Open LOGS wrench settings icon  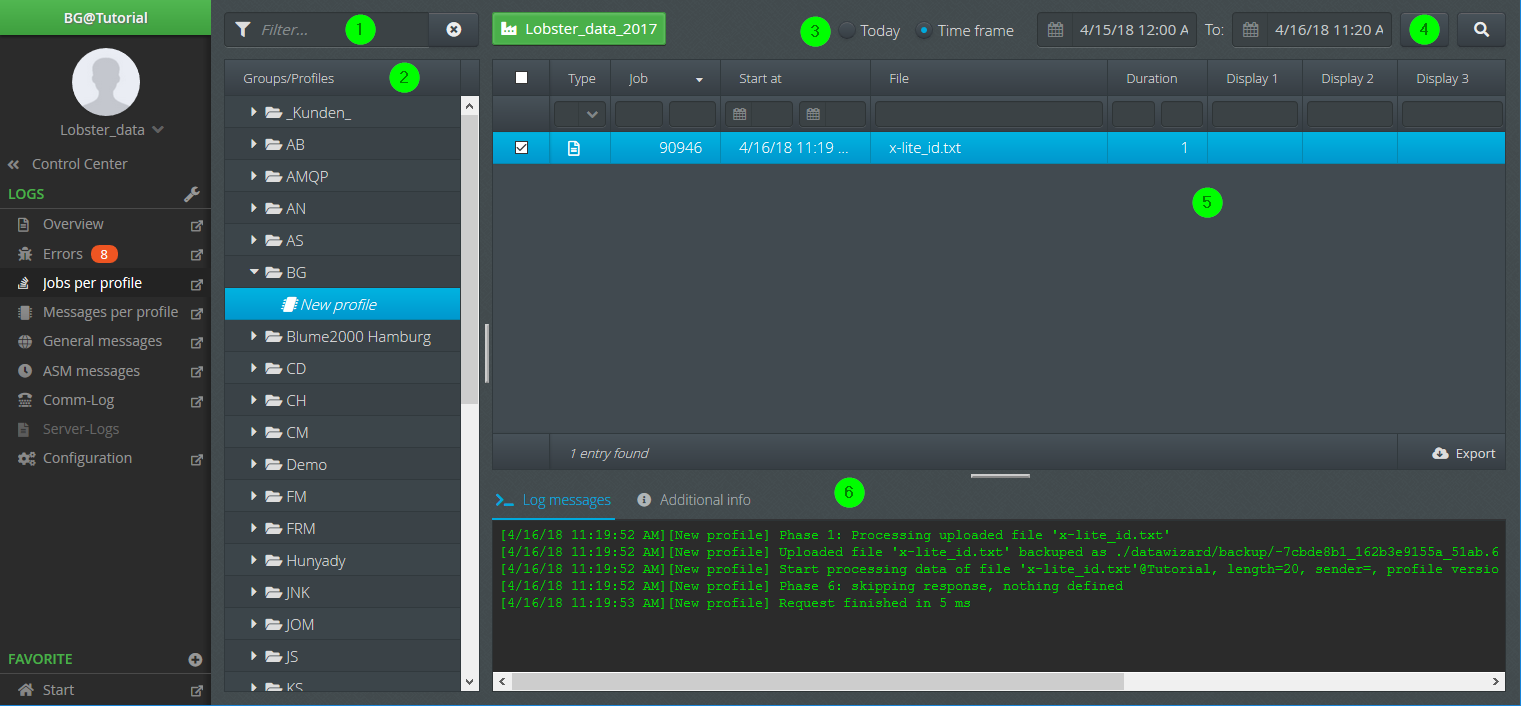point(194,194)
